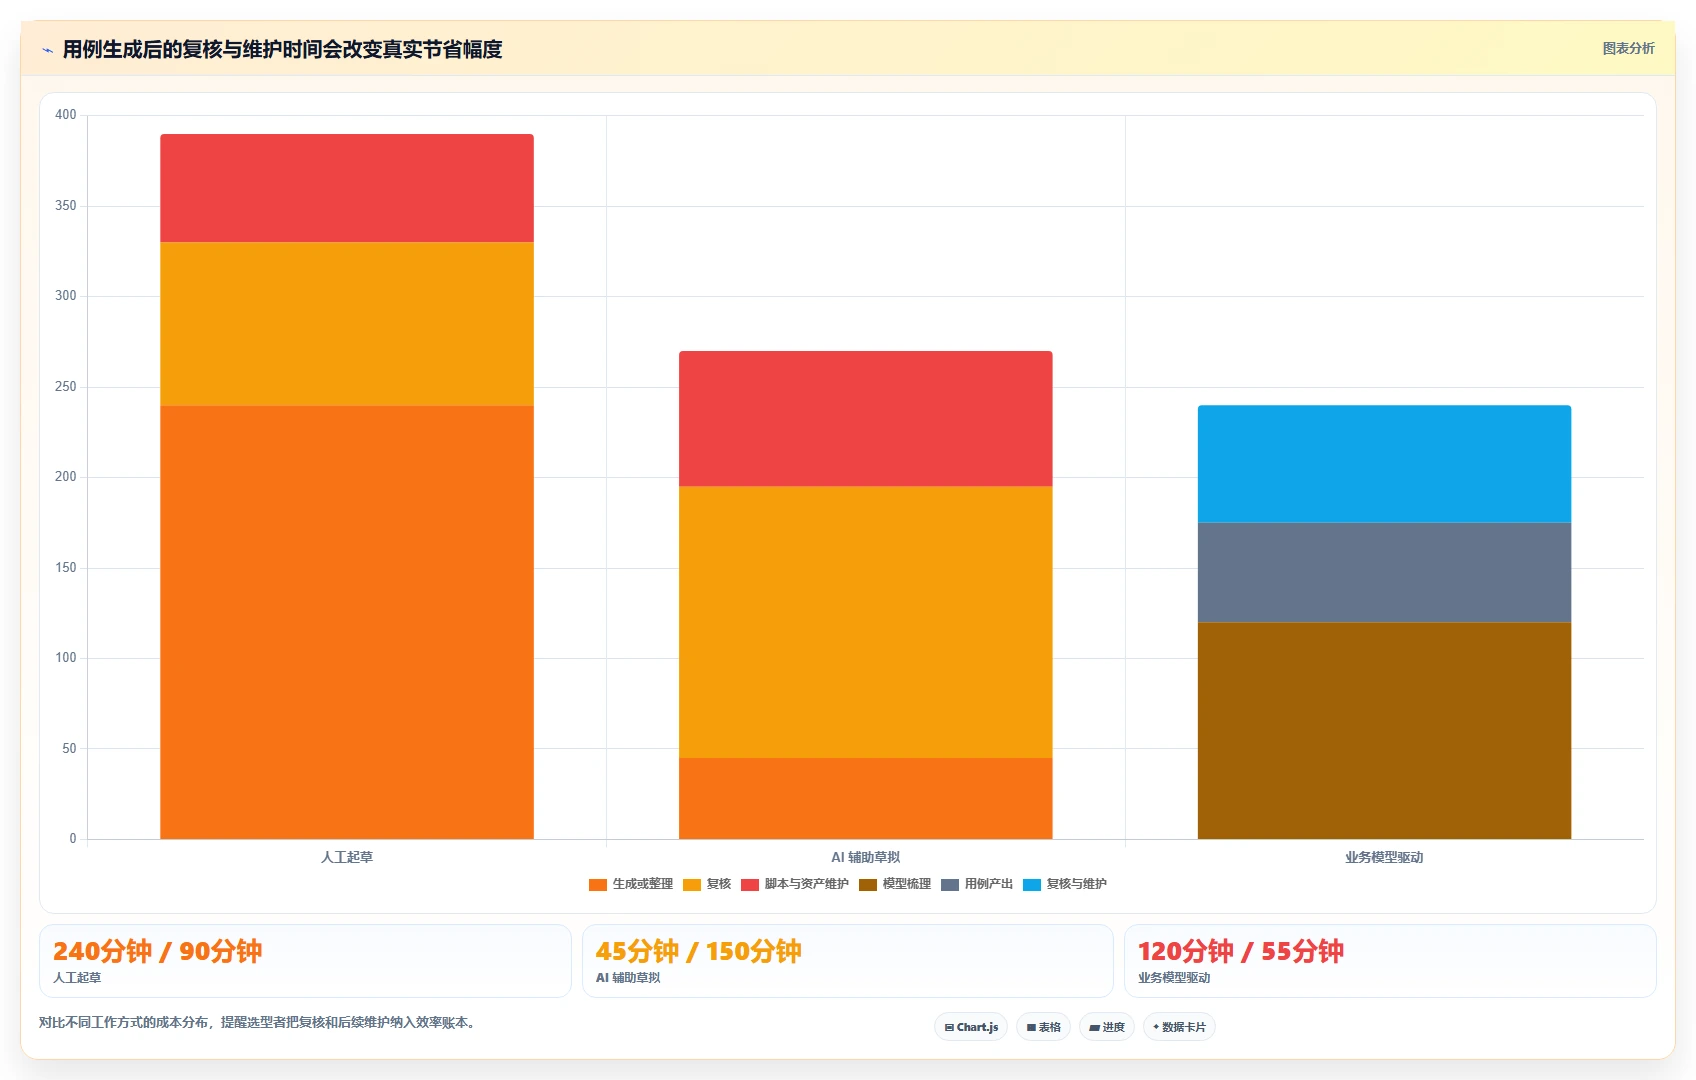
Task: Select the 表格 tag
Action: (1043, 1027)
